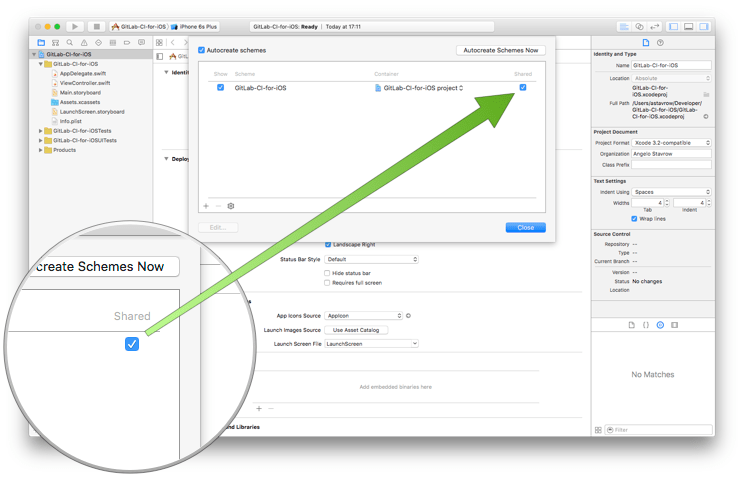Viewport: 744px width, 477px height.
Task: Show the Quick Help inspector
Action: (660, 43)
